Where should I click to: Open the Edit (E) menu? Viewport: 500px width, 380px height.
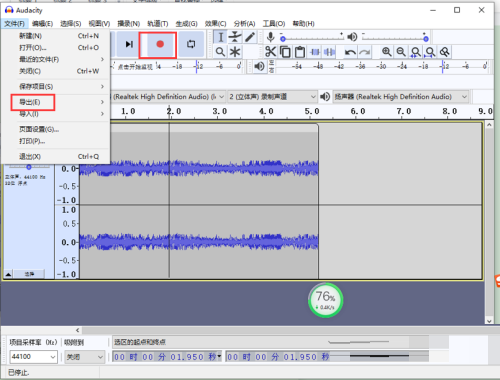click(x=42, y=24)
